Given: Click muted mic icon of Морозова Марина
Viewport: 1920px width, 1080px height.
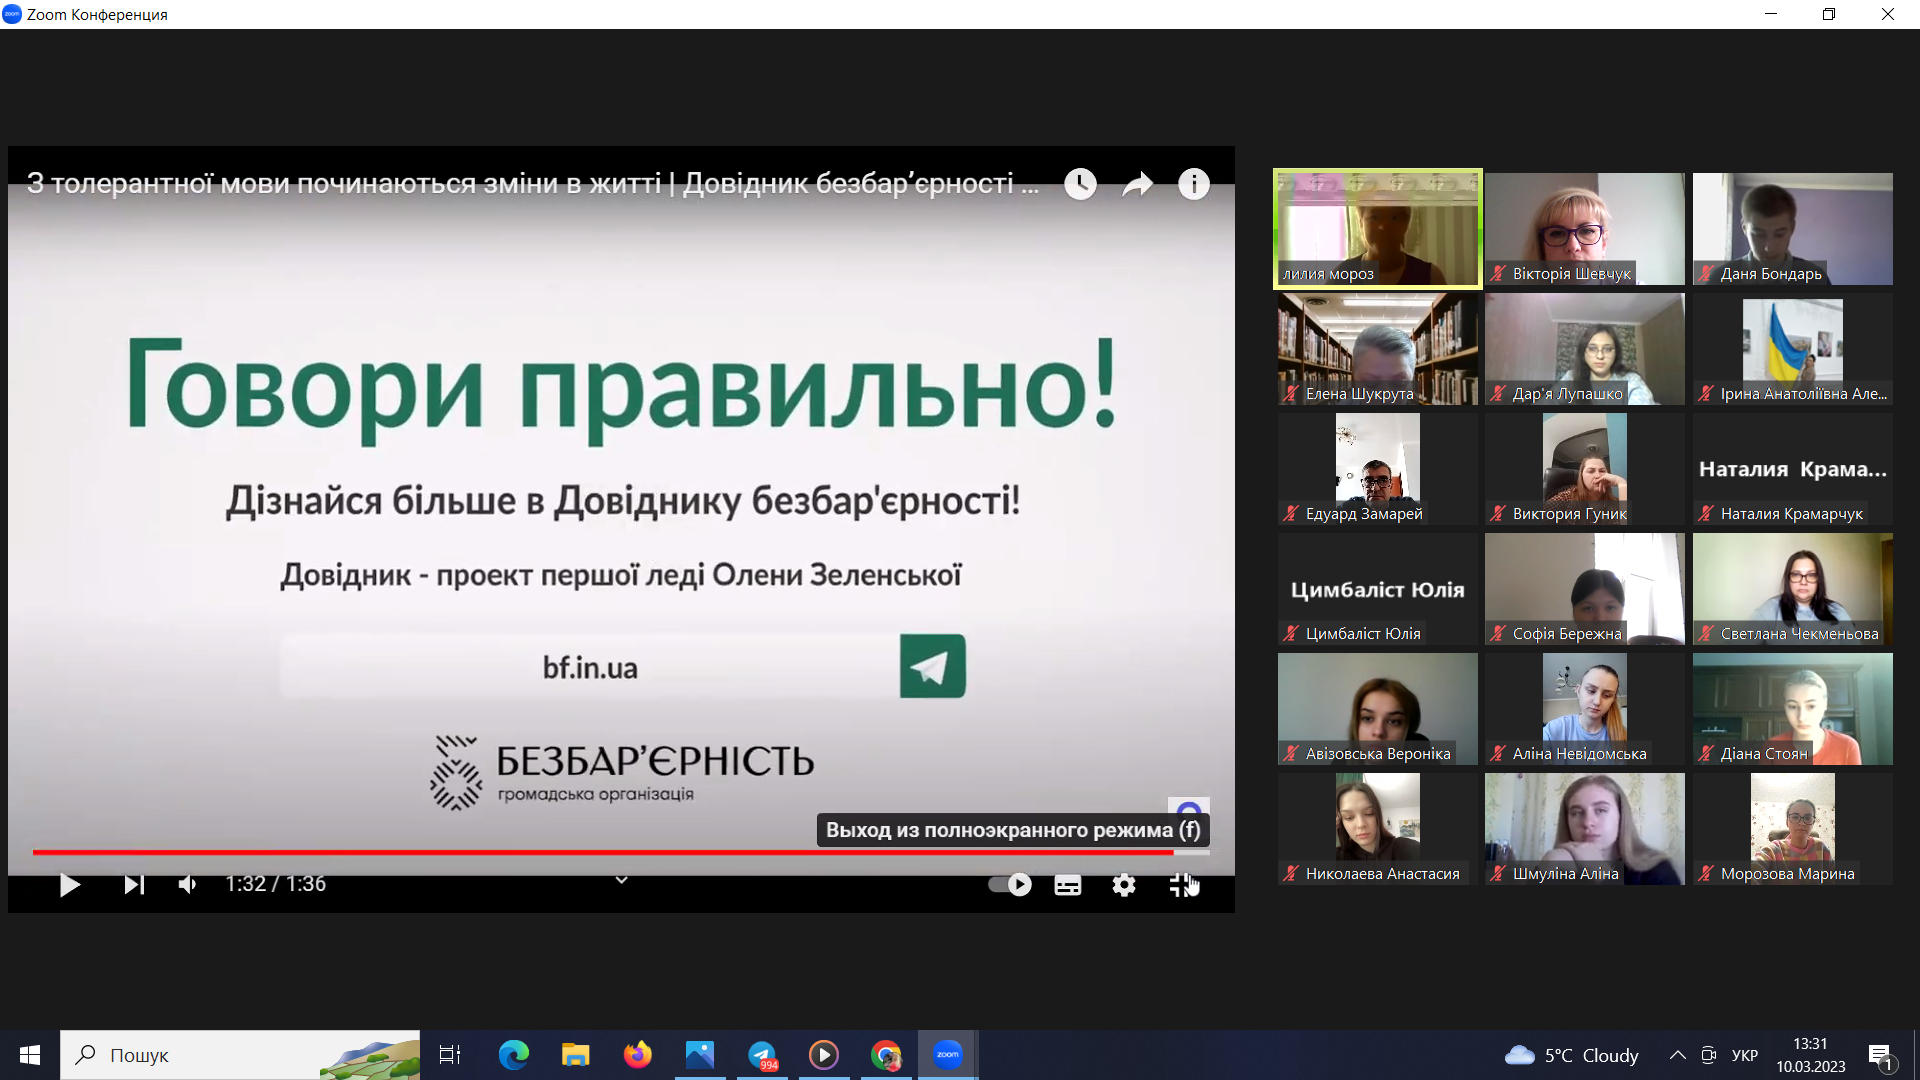Looking at the screenshot, I should click(1706, 873).
